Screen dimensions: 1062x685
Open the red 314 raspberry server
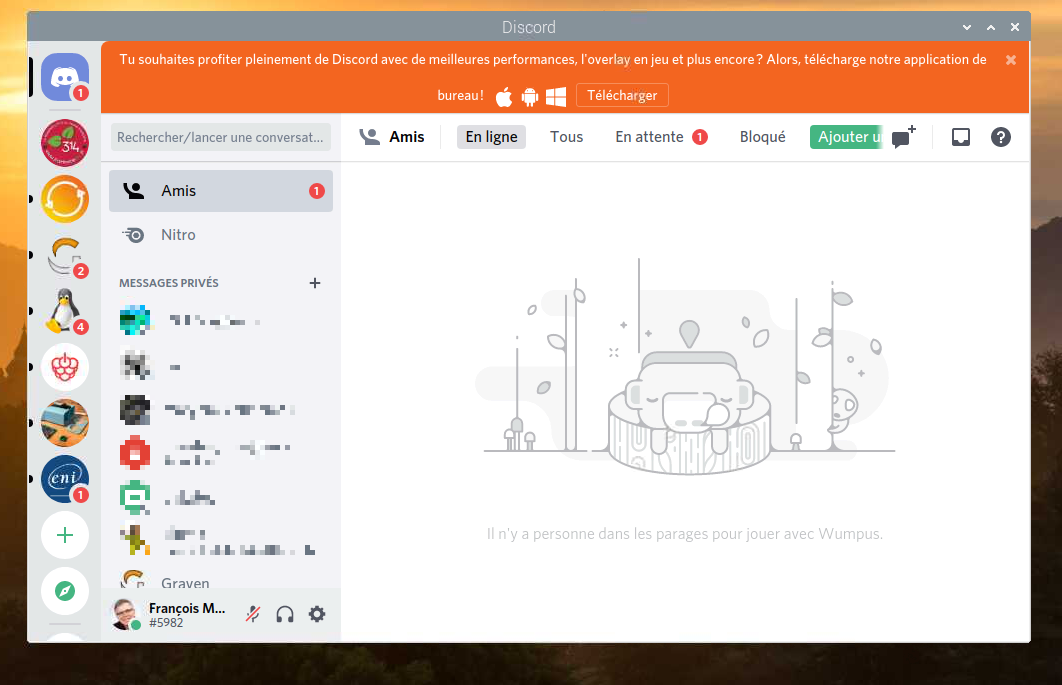(65, 144)
